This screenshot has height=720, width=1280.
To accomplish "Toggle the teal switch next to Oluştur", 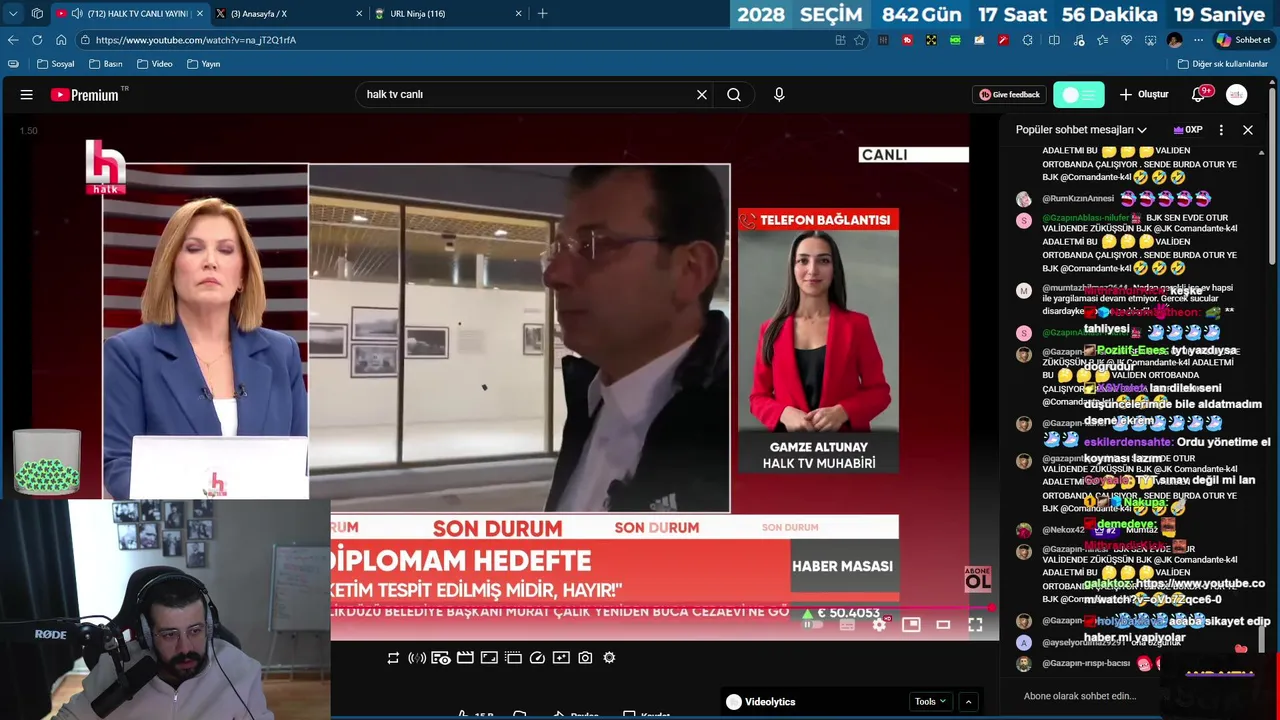I will (x=1079, y=95).
